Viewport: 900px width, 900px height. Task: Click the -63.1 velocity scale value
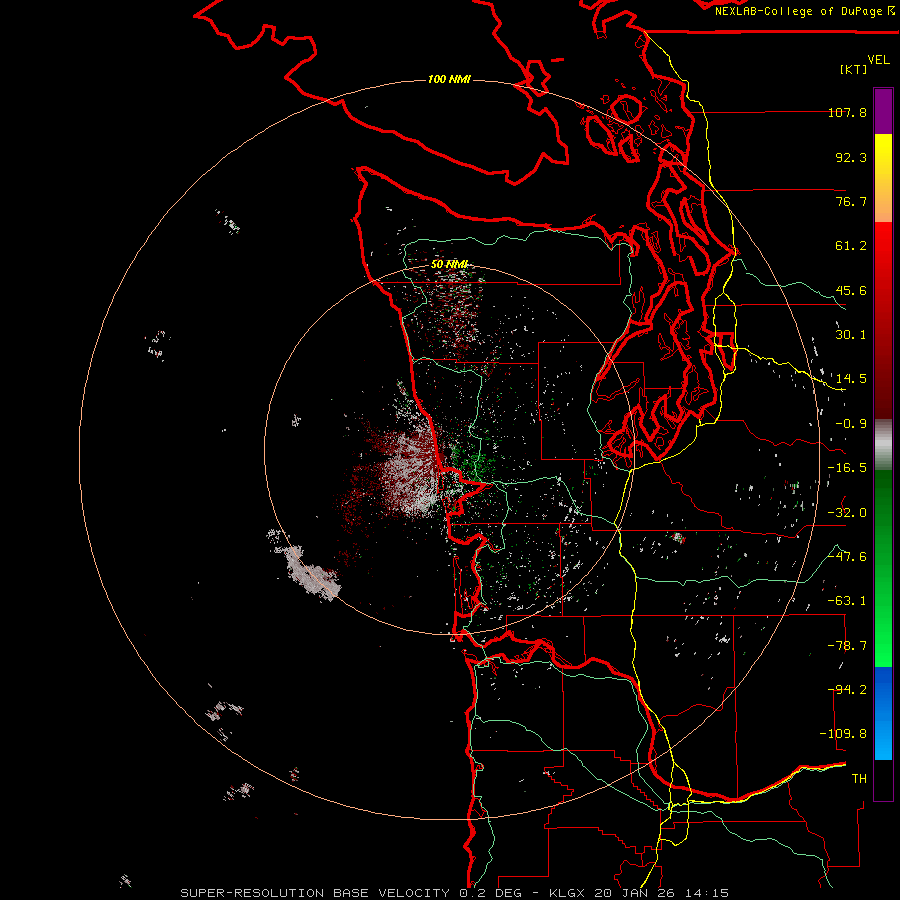pyautogui.click(x=847, y=601)
